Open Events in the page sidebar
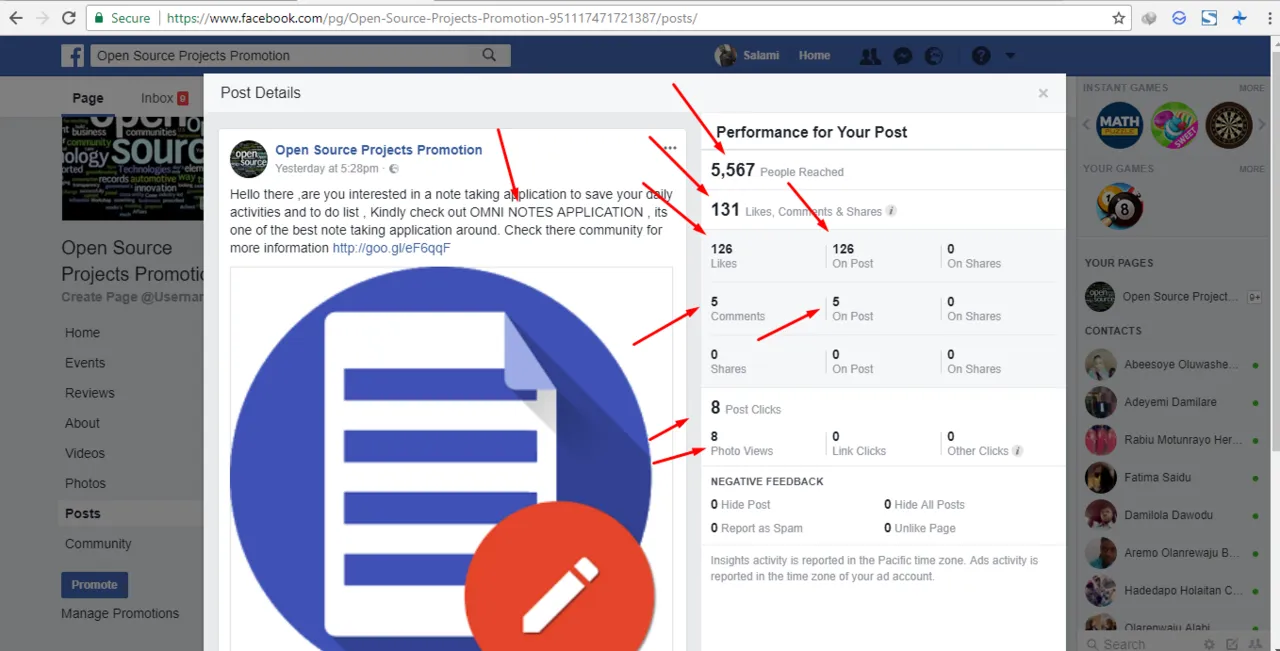The image size is (1280, 651). coord(85,363)
